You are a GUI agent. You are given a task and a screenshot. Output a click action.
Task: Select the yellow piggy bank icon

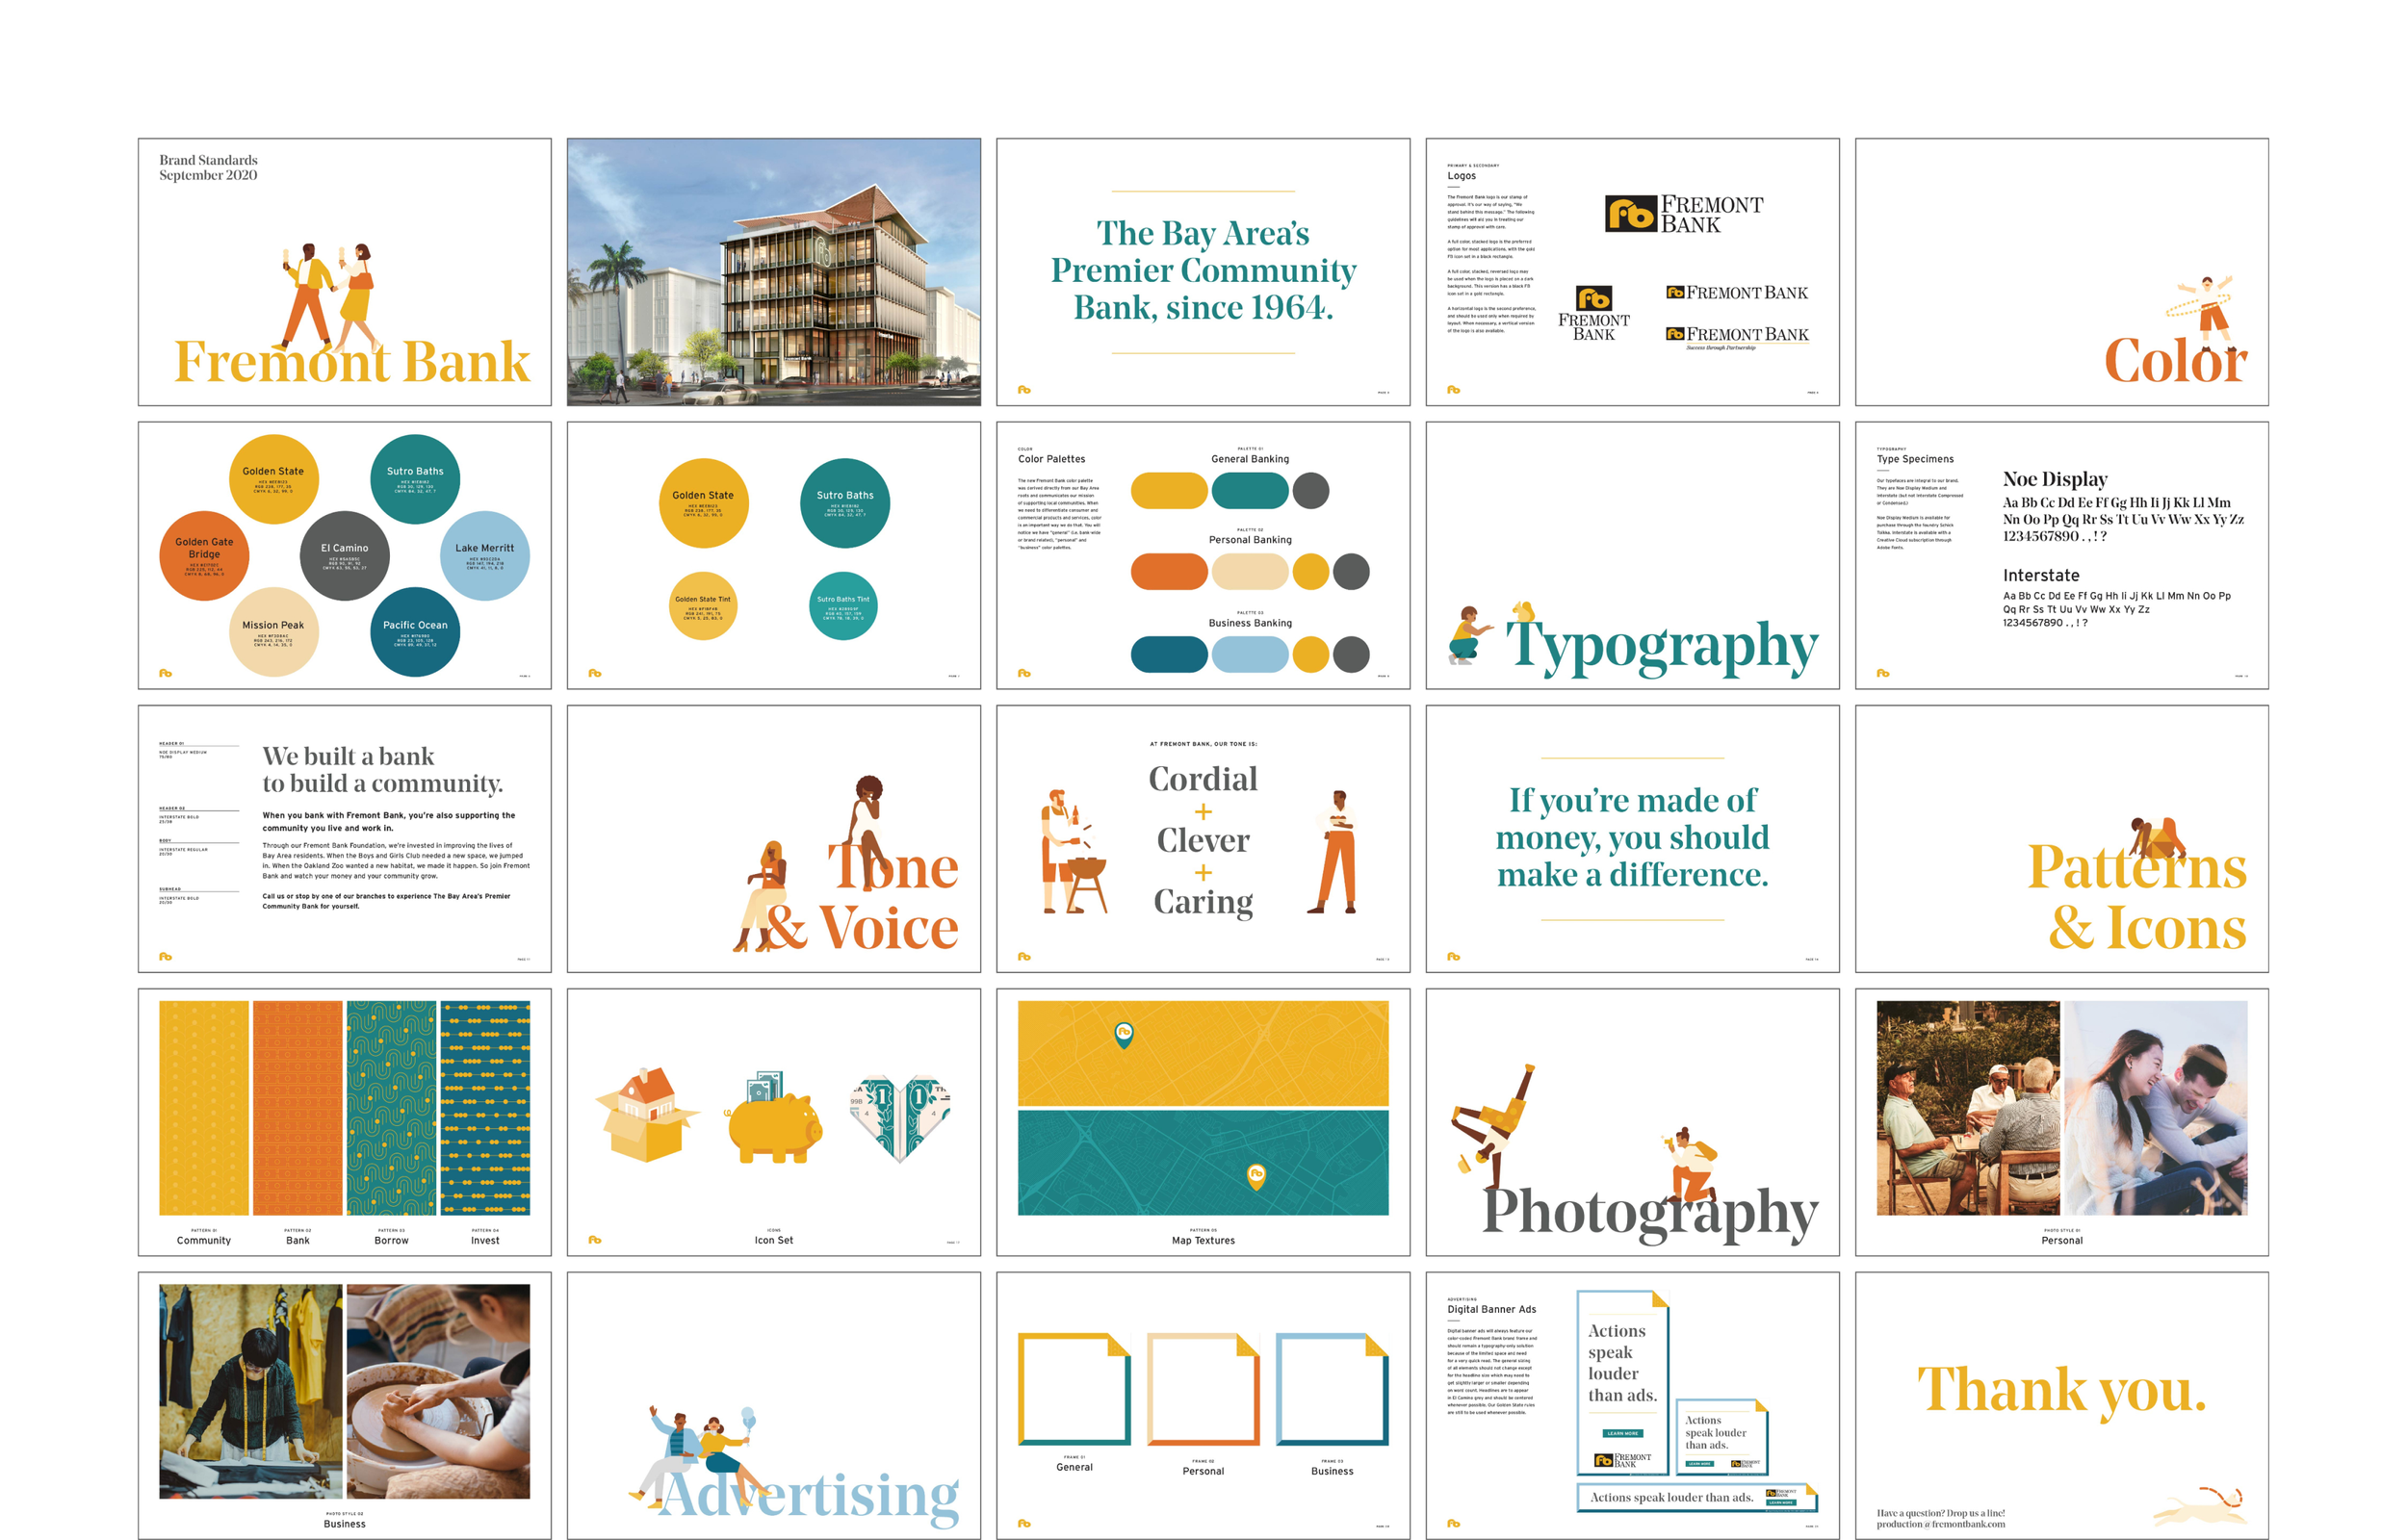click(x=773, y=1118)
